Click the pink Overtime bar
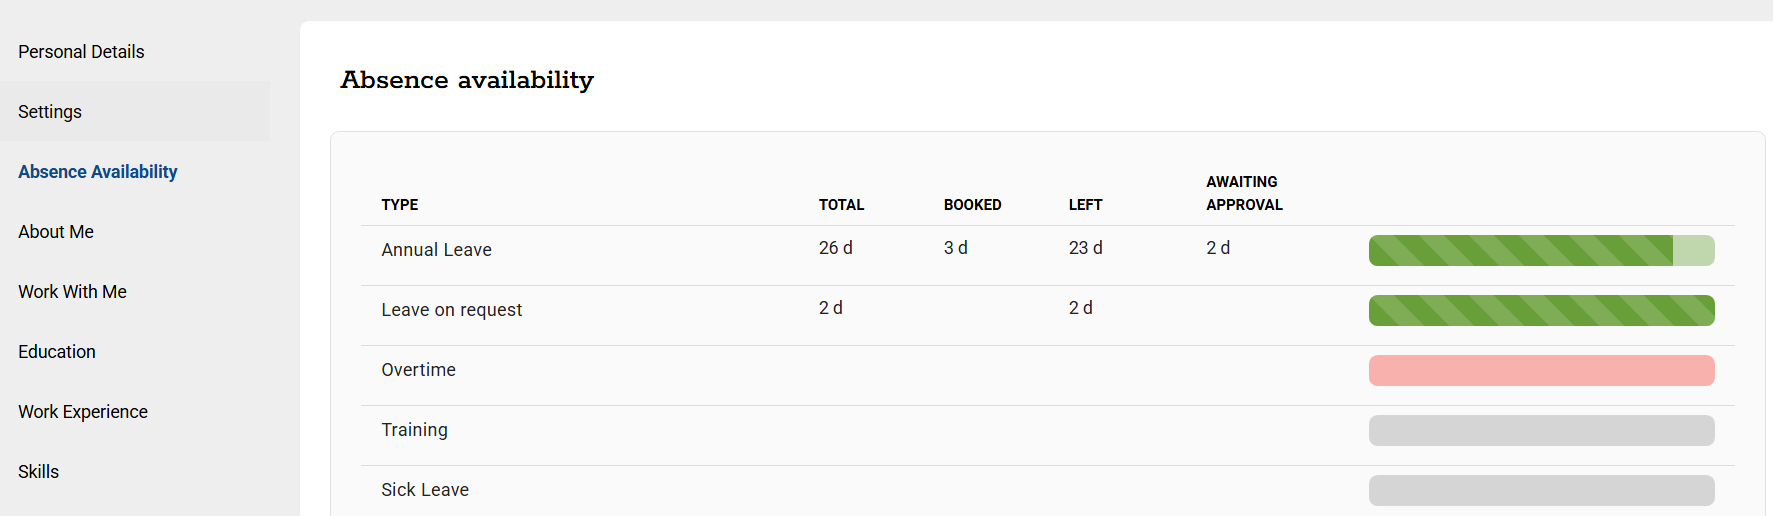The width and height of the screenshot is (1773, 516). [1541, 371]
